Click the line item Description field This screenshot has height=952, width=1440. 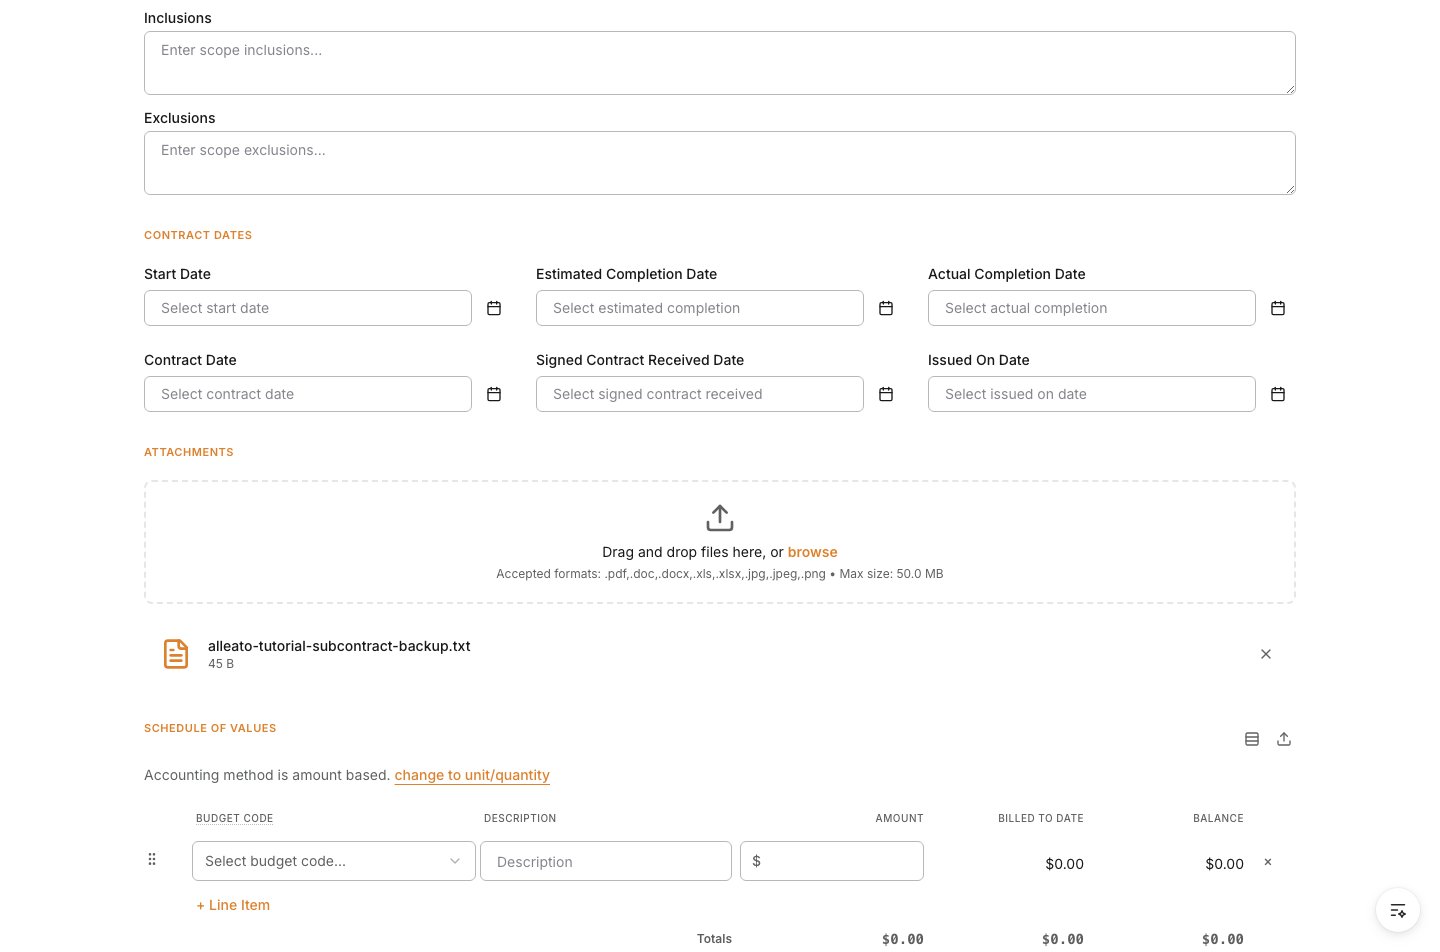(606, 861)
